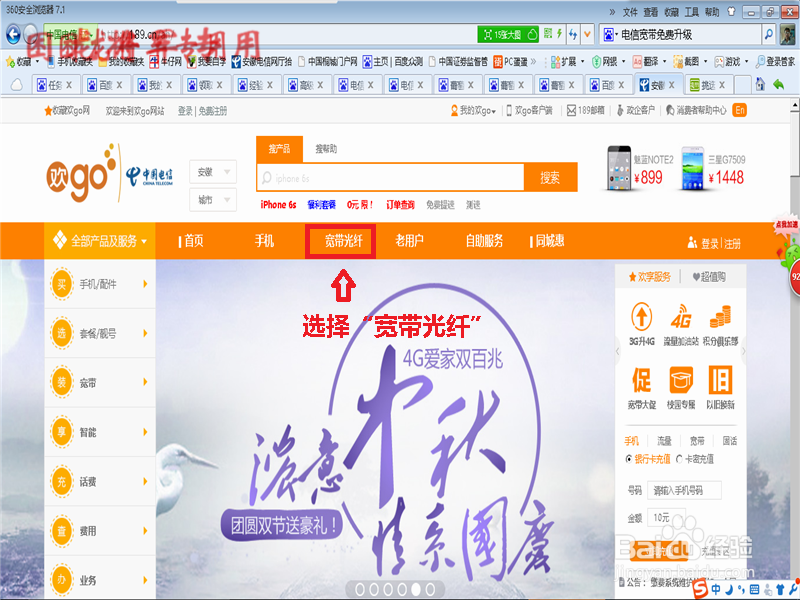Select the 卡密充值 radio option

point(679,459)
